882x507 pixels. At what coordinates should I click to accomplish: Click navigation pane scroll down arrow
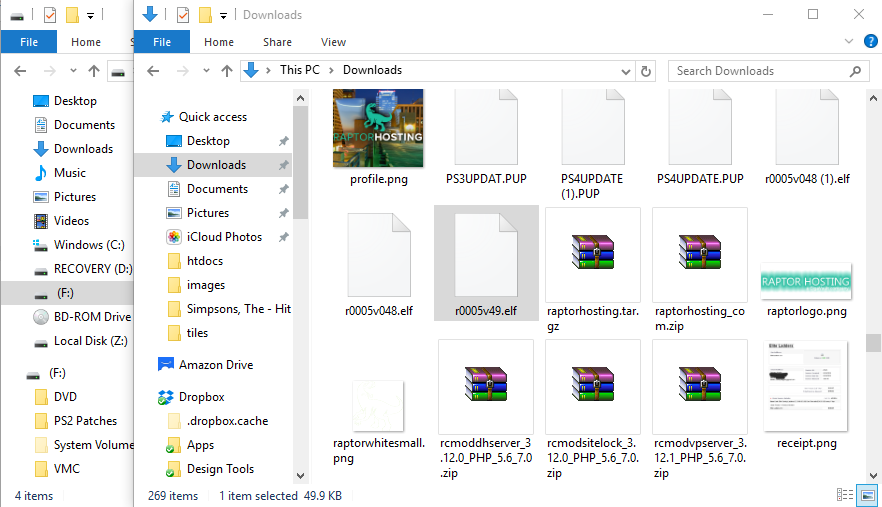click(x=300, y=476)
